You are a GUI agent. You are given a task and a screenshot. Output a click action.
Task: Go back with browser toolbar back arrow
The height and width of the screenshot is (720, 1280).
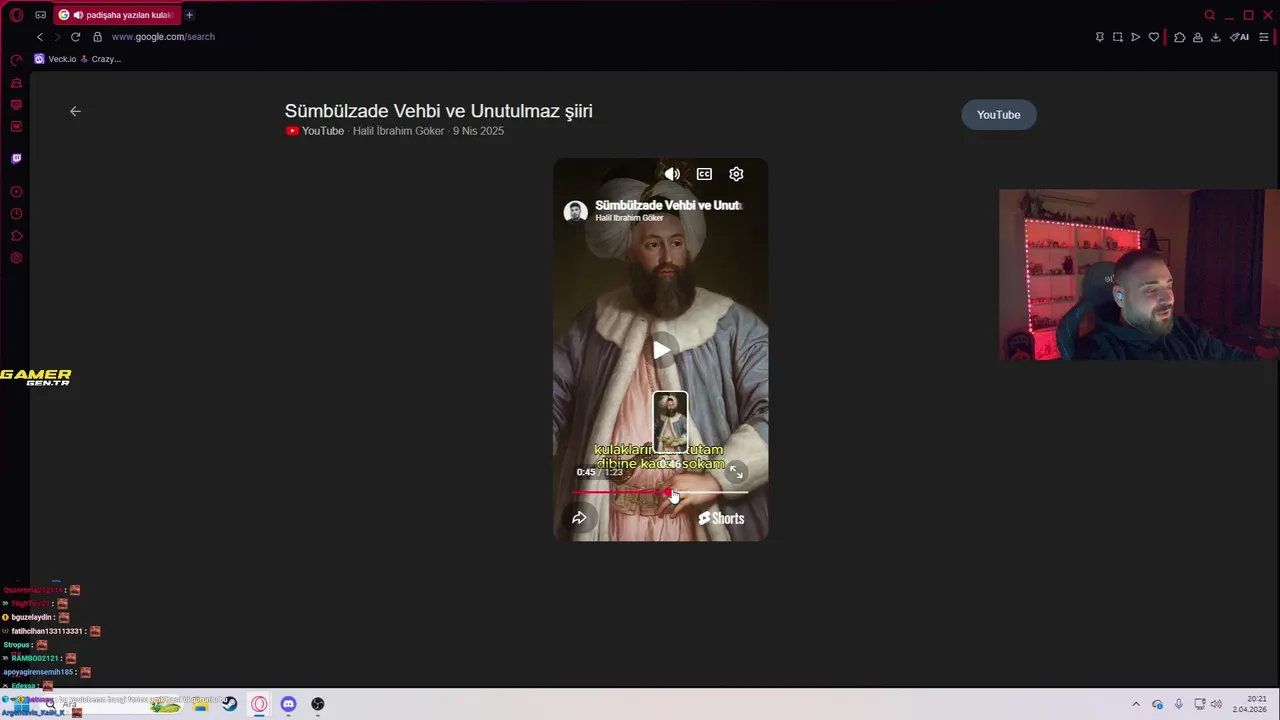pyautogui.click(x=40, y=37)
